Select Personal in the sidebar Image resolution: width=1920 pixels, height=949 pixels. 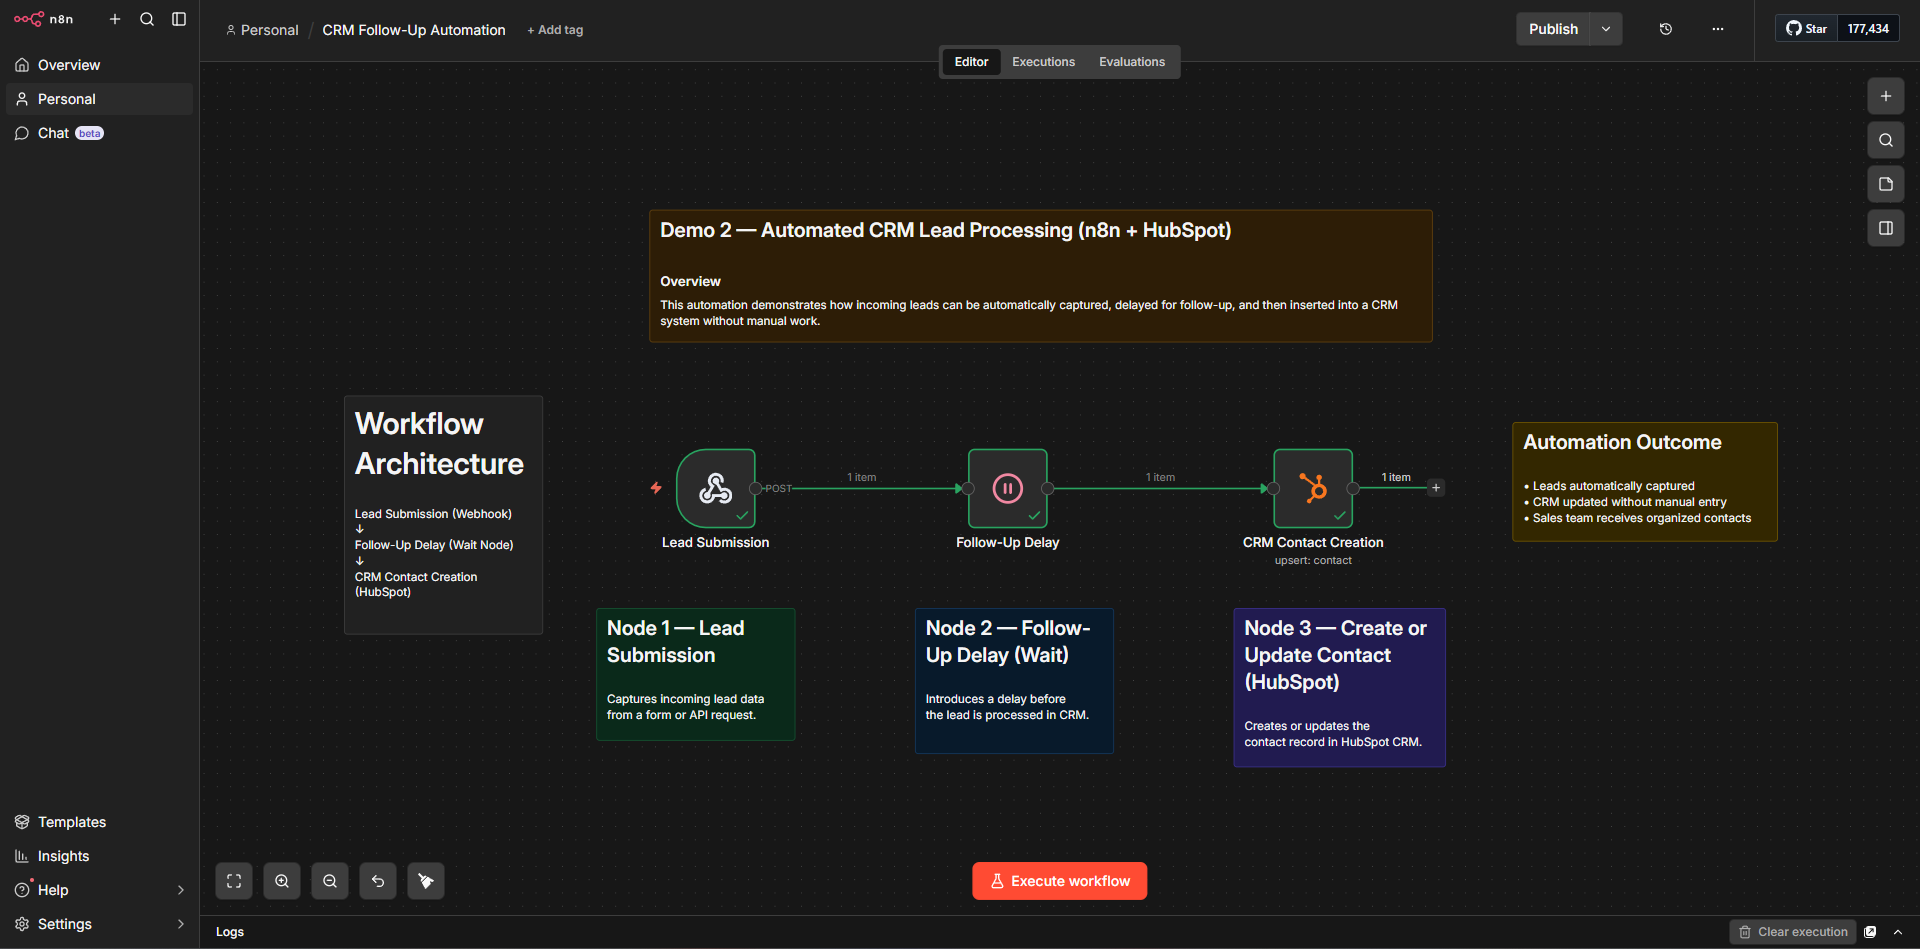point(99,99)
